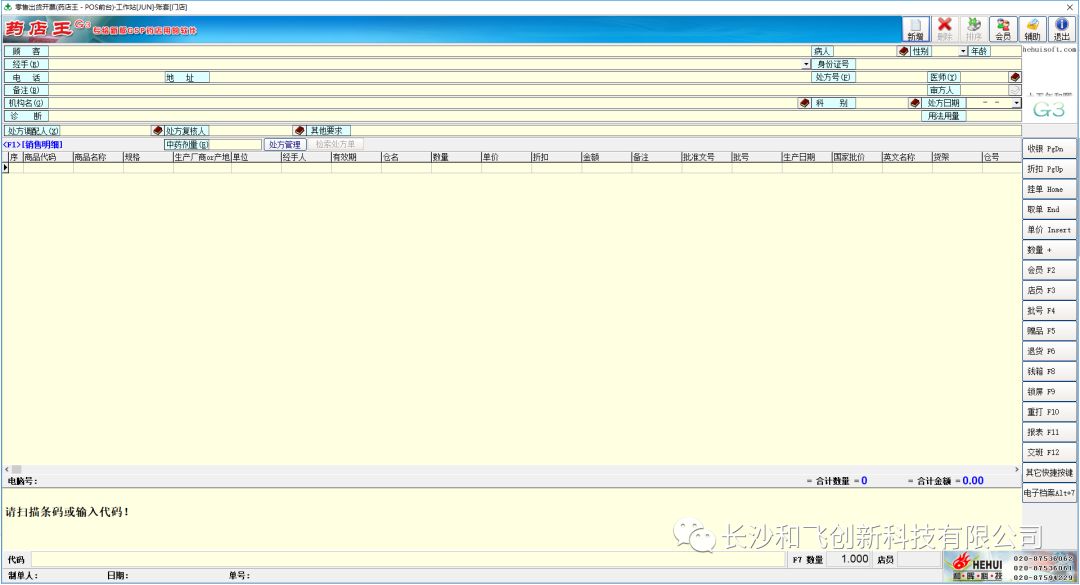
Task: Click the 交班 F12 button
Action: (1049, 453)
